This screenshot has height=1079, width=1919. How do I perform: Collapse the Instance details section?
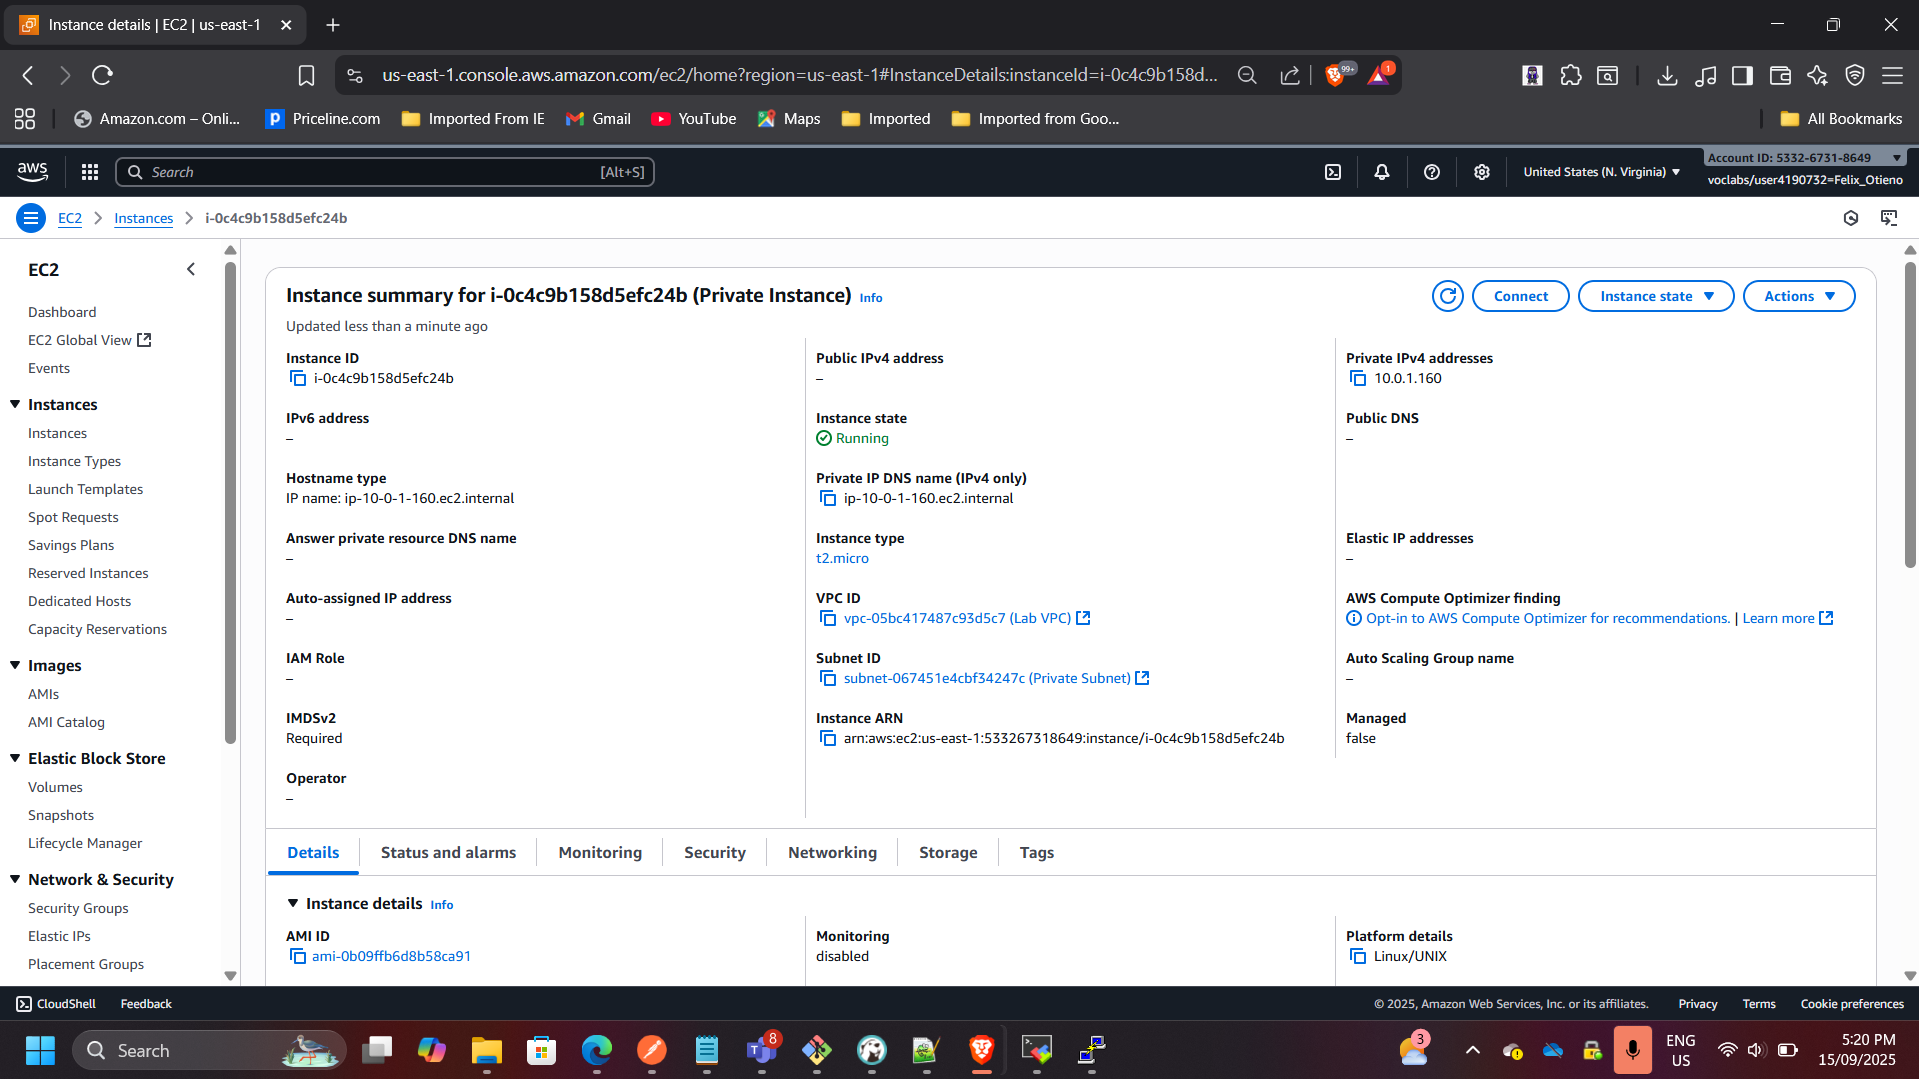pos(293,903)
